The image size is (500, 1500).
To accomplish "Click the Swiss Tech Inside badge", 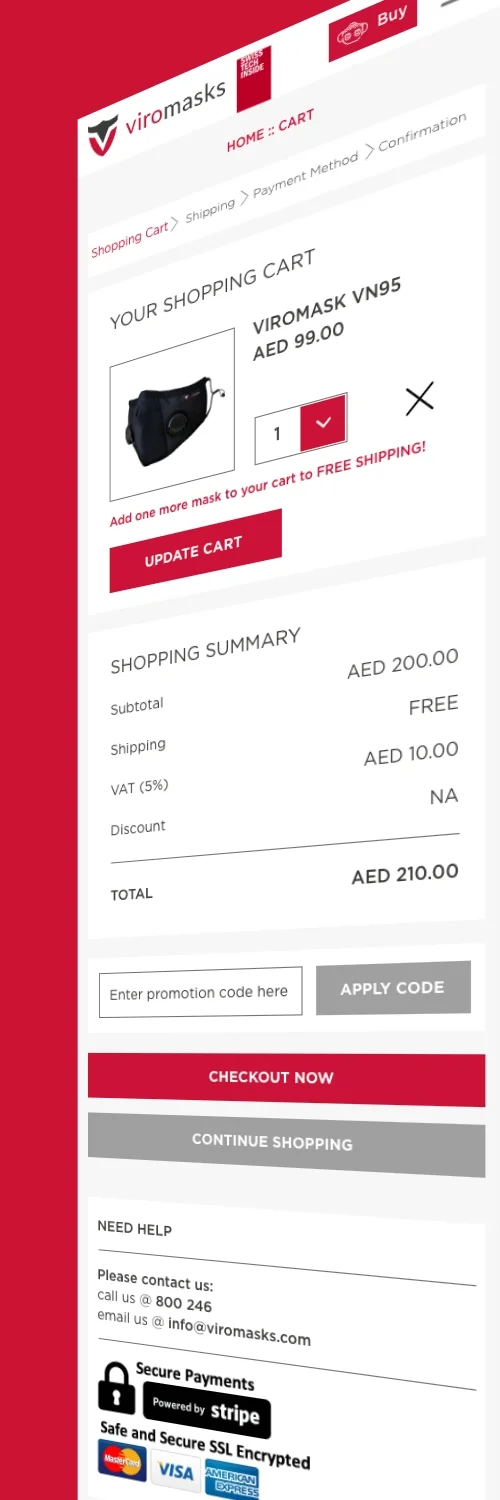I will (253, 79).
